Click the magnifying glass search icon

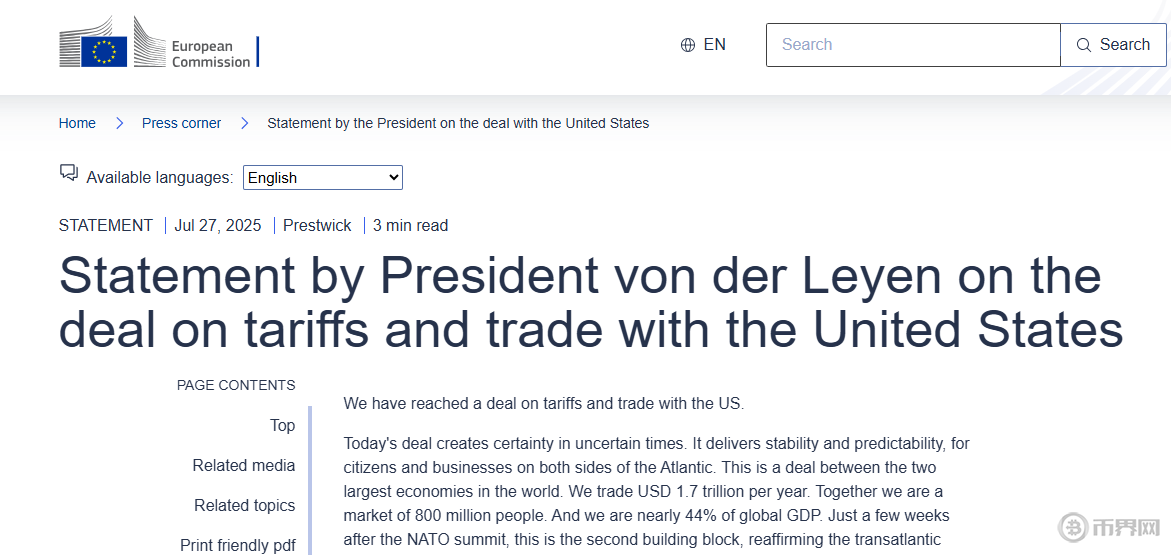click(1084, 45)
